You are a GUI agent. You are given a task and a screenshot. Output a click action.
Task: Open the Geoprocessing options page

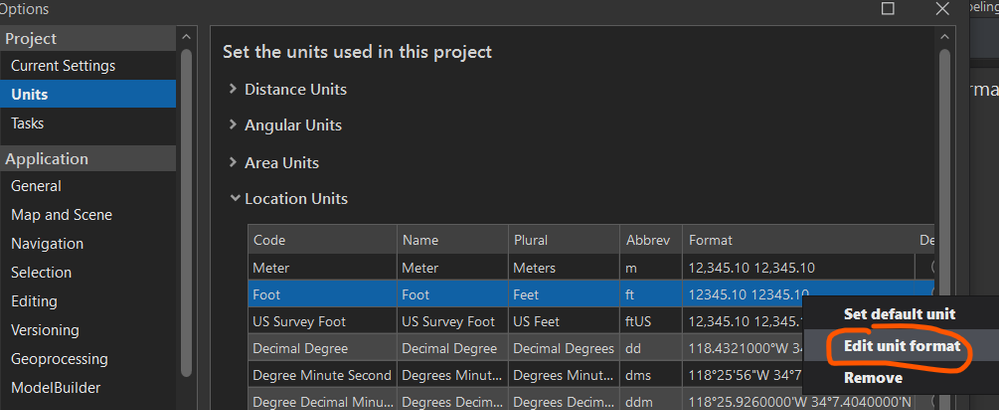pos(59,359)
